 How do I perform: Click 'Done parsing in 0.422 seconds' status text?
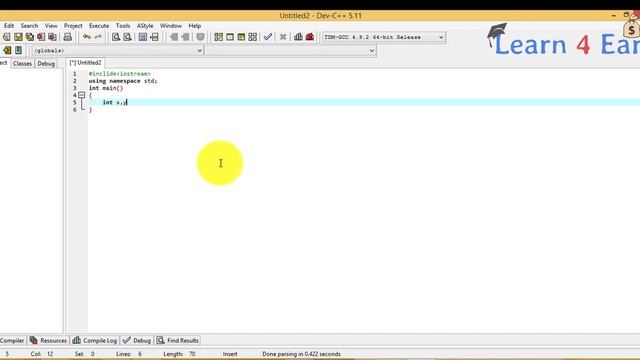pyautogui.click(x=301, y=354)
